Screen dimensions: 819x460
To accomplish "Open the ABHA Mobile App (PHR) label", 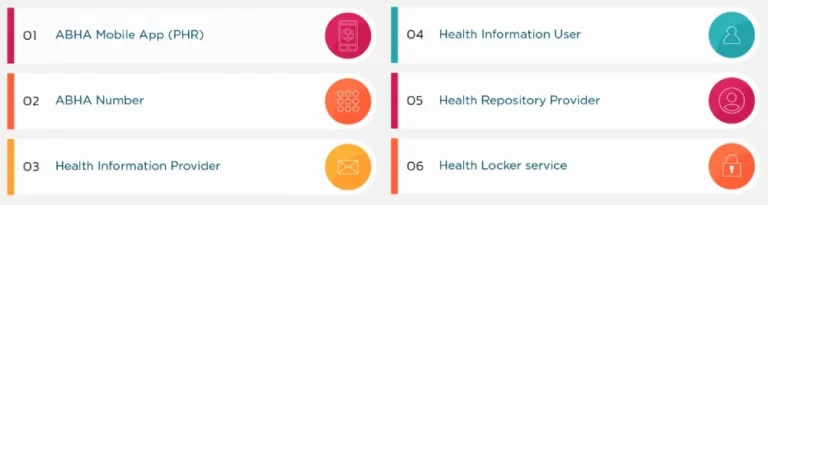I will [x=130, y=35].
